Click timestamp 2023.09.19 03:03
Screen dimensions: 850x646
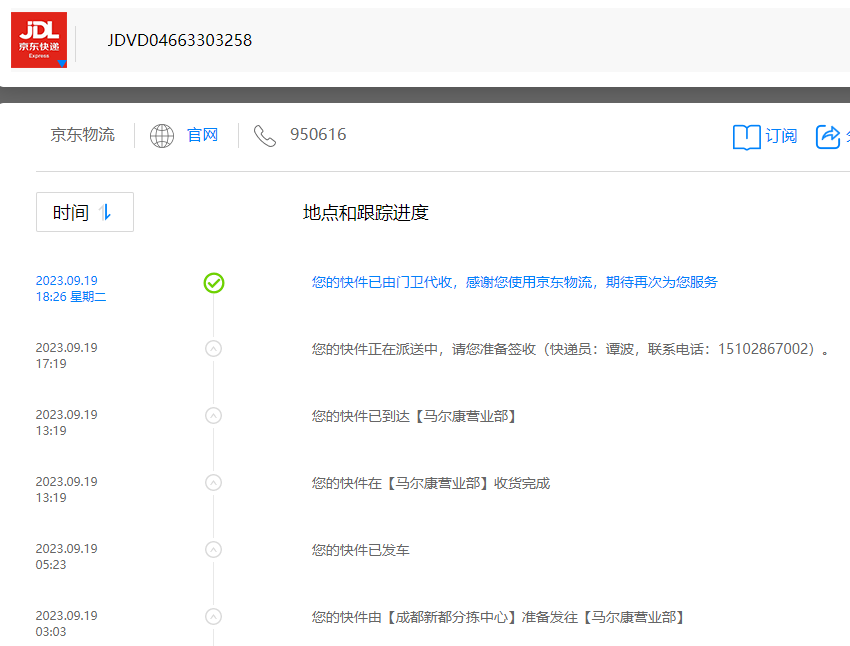click(x=66, y=624)
